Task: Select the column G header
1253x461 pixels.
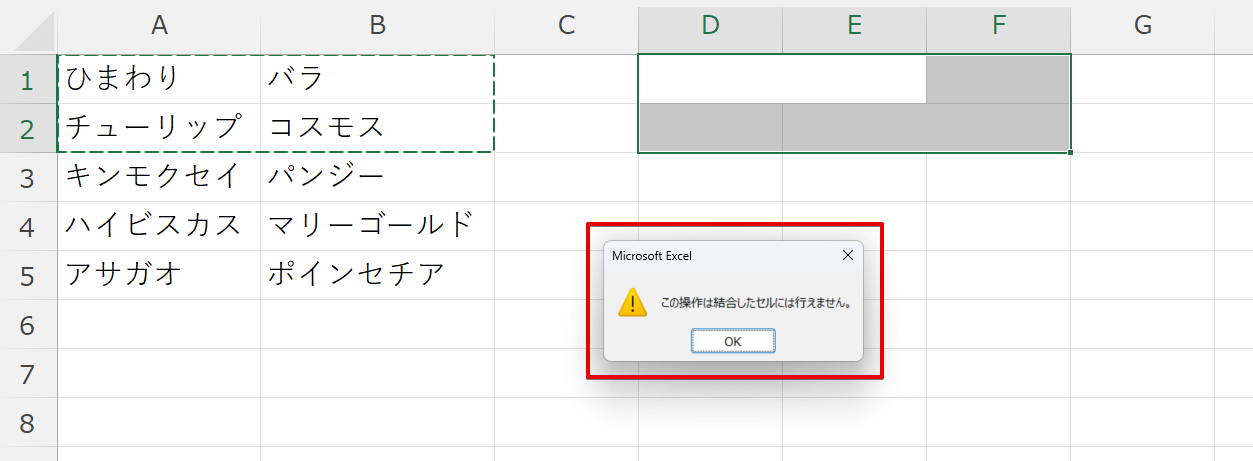Action: [x=1142, y=27]
